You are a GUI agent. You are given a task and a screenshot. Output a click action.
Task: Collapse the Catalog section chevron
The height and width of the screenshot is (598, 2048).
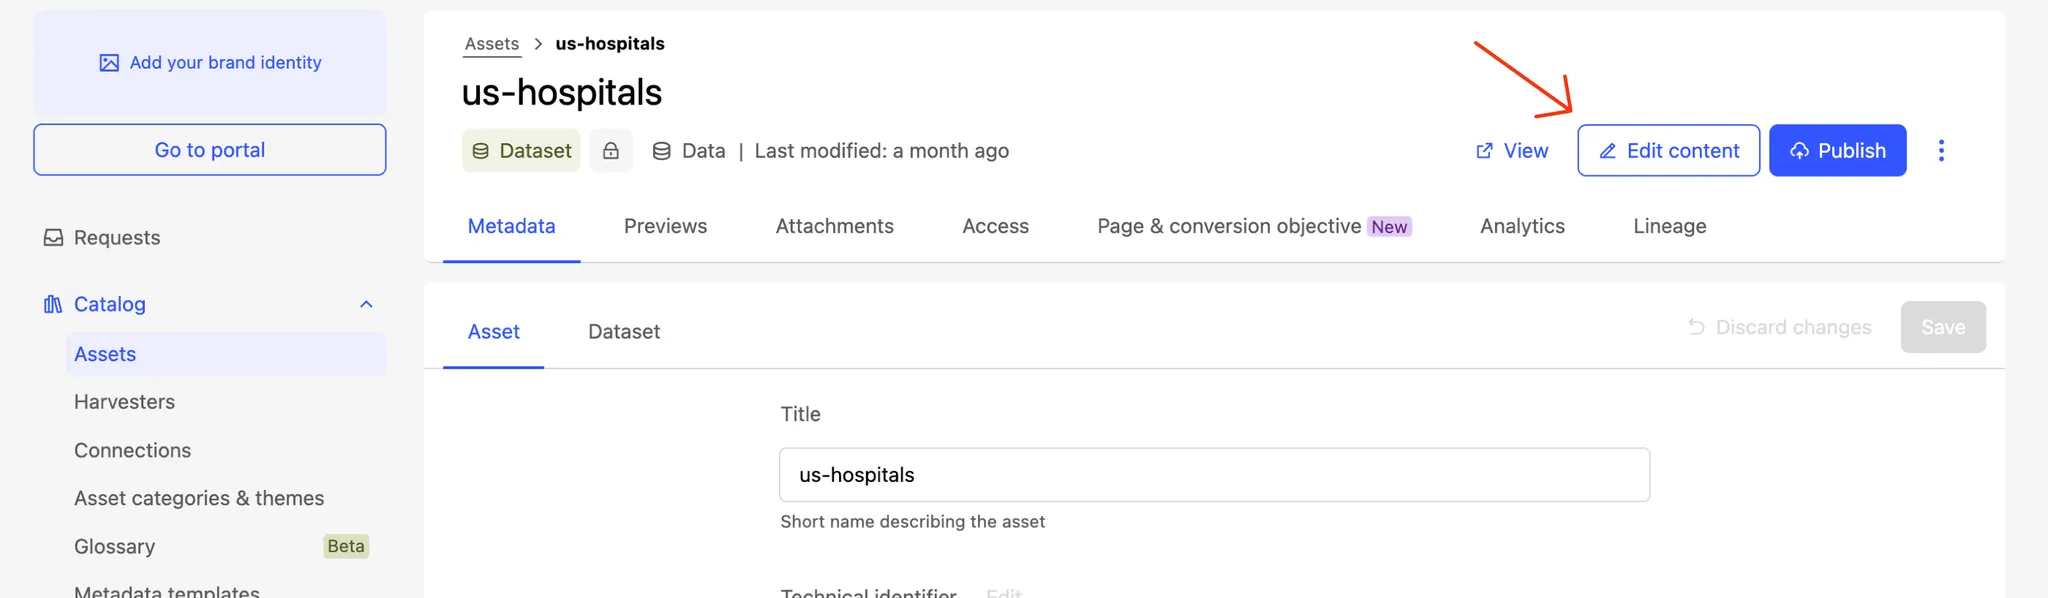coord(366,304)
